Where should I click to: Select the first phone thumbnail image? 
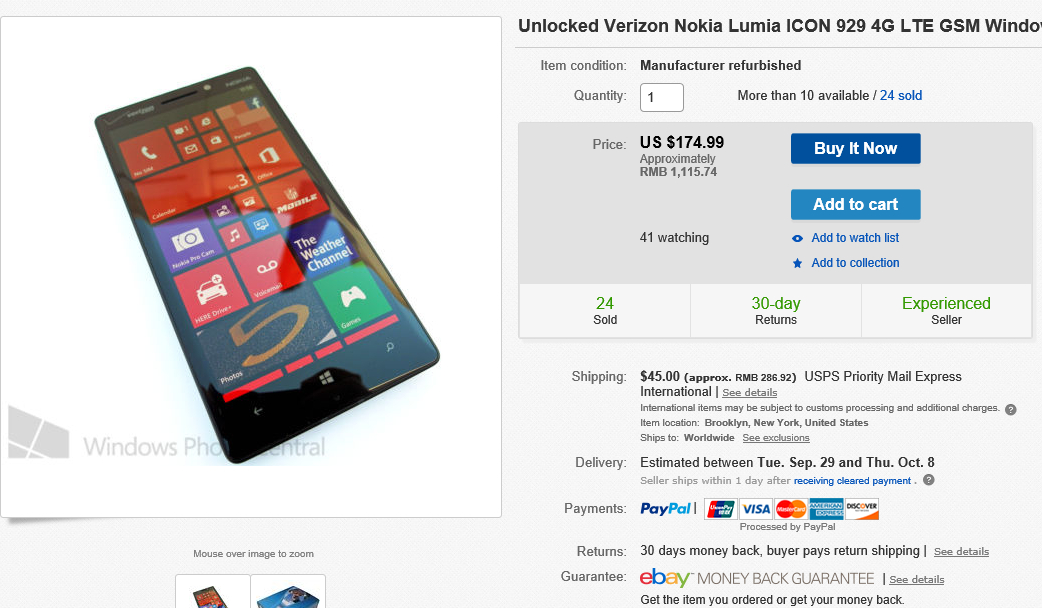tap(213, 592)
